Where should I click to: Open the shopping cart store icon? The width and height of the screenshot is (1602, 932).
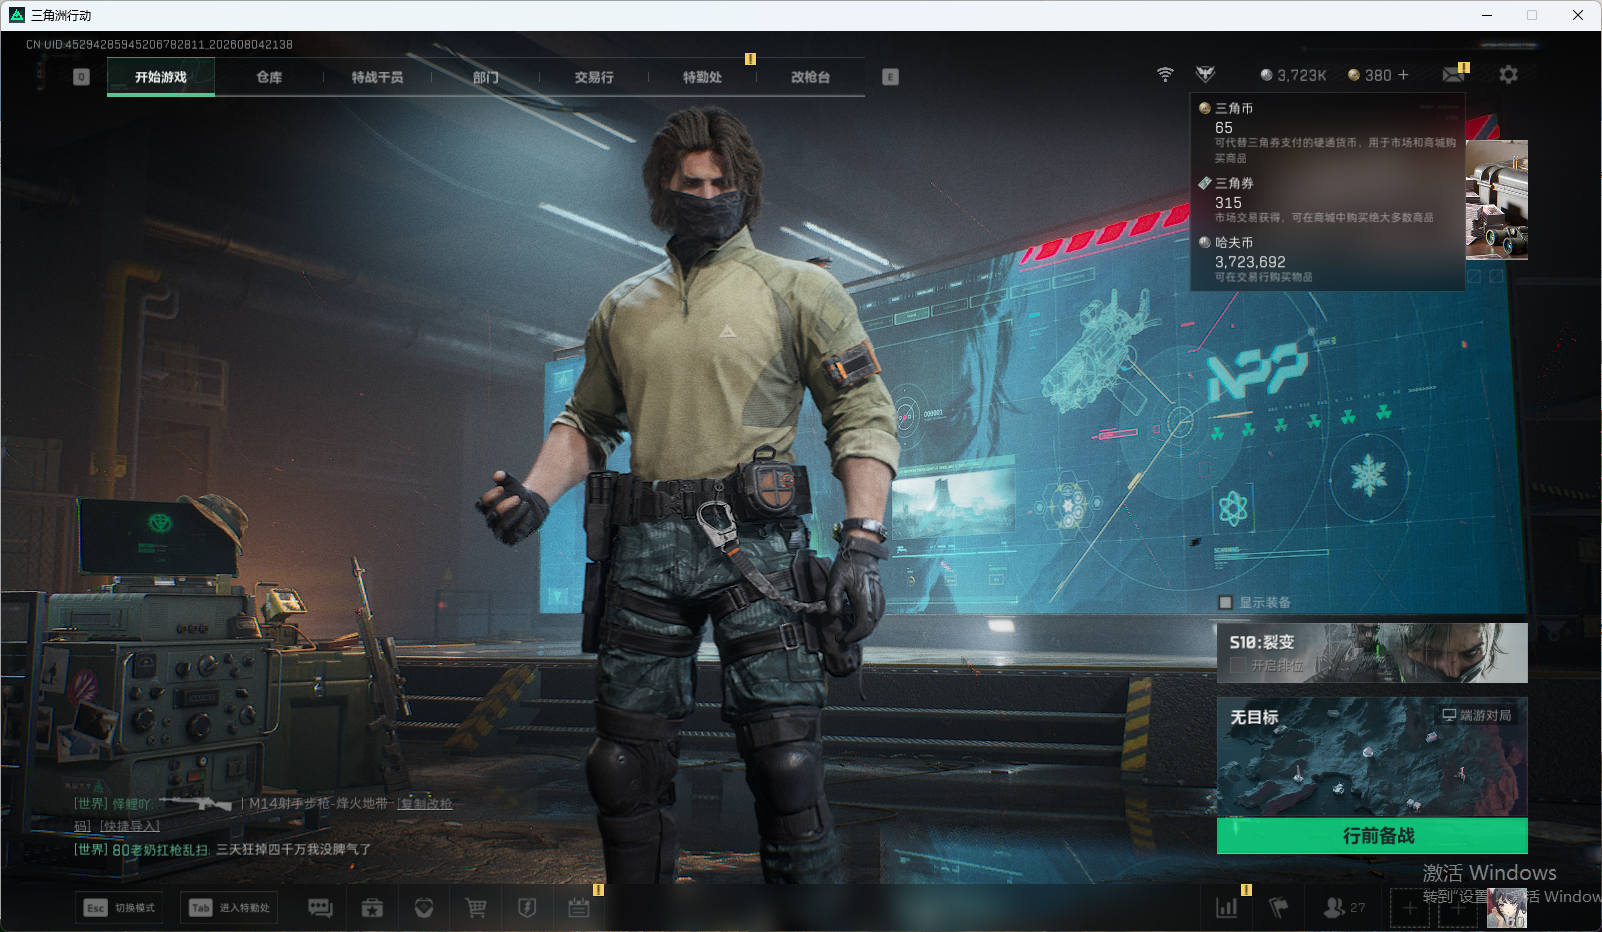click(x=476, y=908)
